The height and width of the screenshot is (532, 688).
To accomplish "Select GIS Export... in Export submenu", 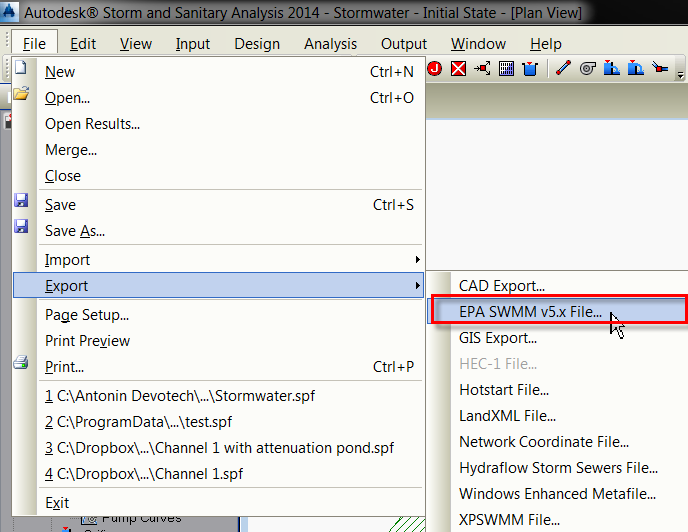I will point(557,338).
